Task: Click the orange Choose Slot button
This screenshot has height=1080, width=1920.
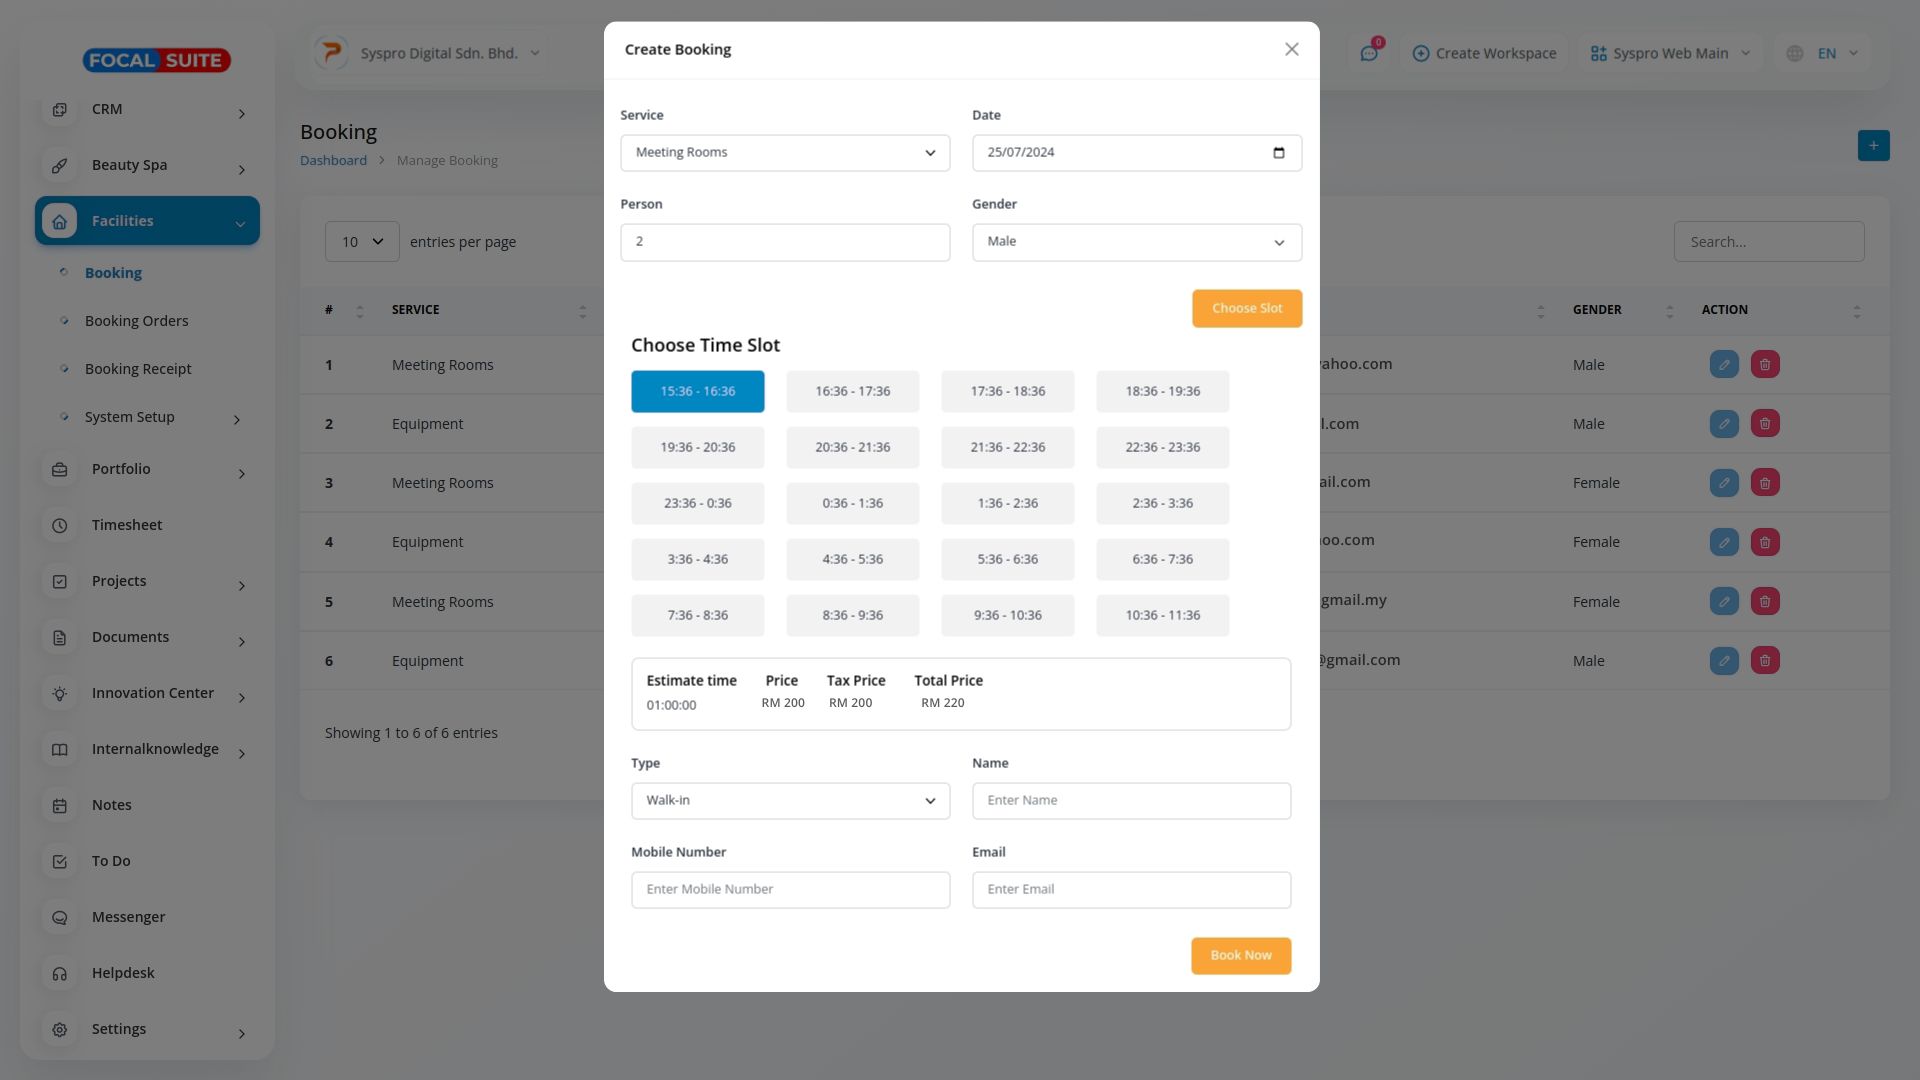Action: [x=1246, y=309]
